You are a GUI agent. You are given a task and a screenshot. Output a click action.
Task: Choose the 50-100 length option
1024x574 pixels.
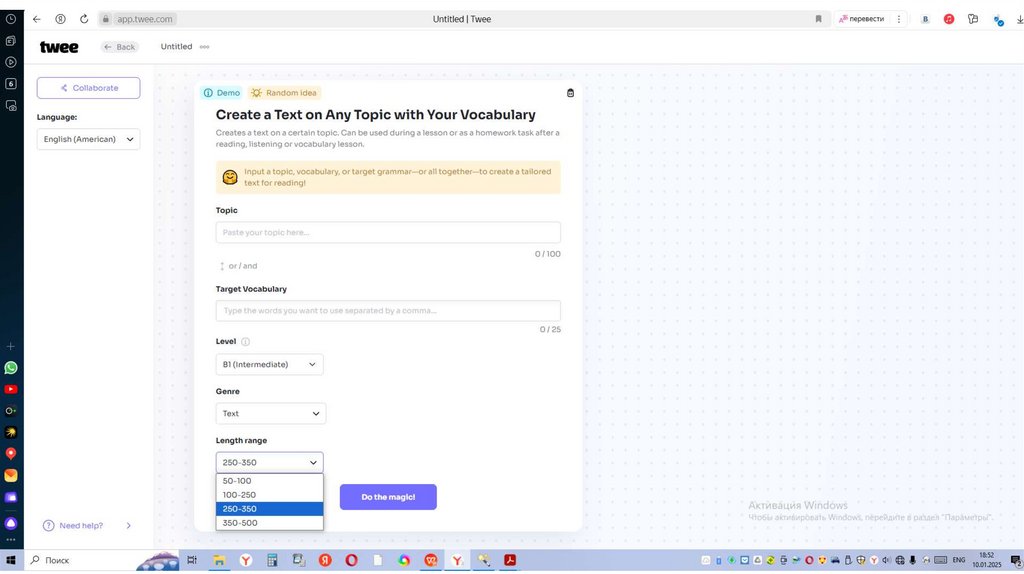(x=269, y=481)
